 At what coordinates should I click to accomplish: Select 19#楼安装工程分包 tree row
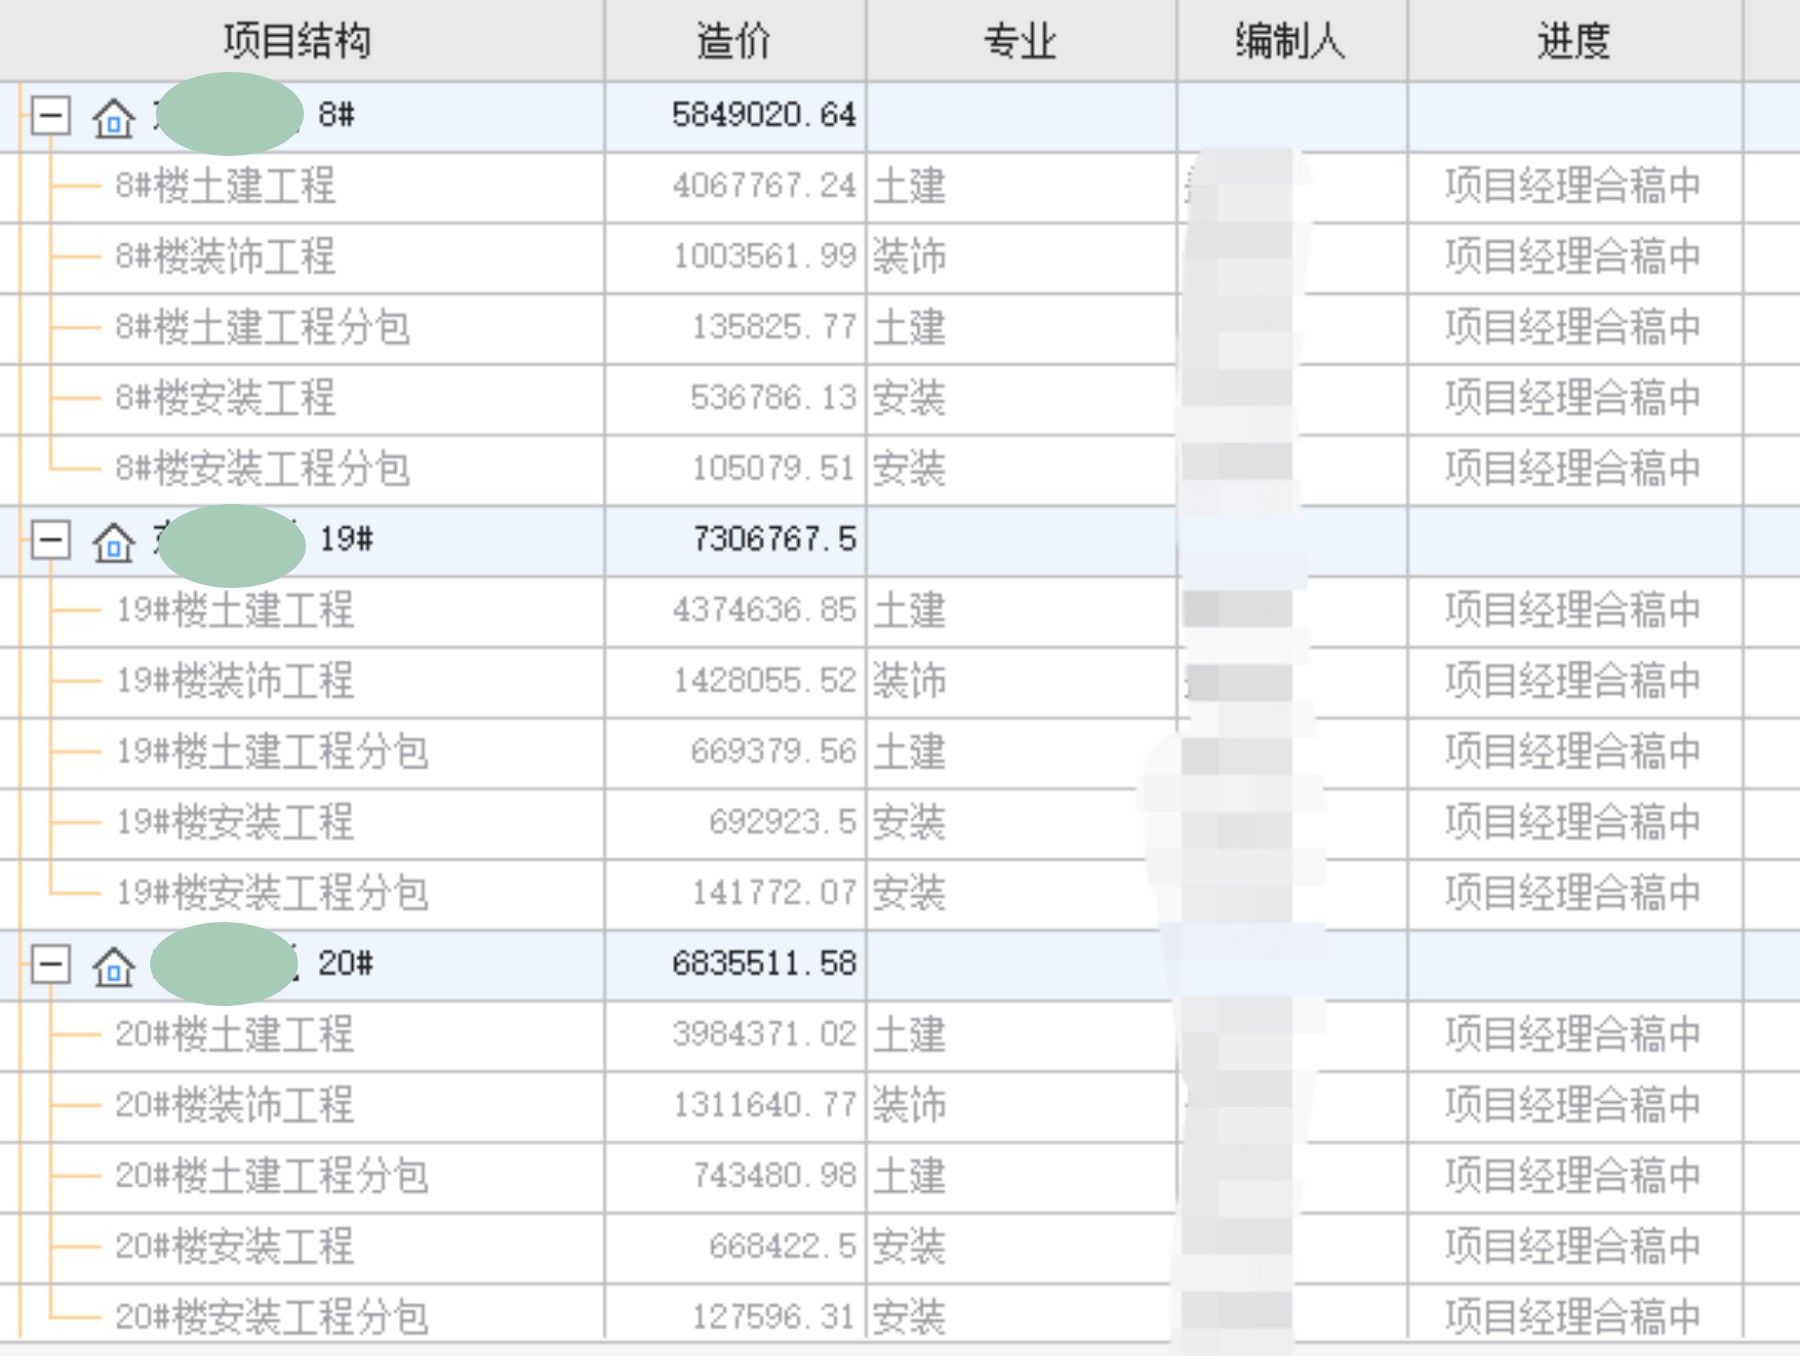(x=272, y=893)
